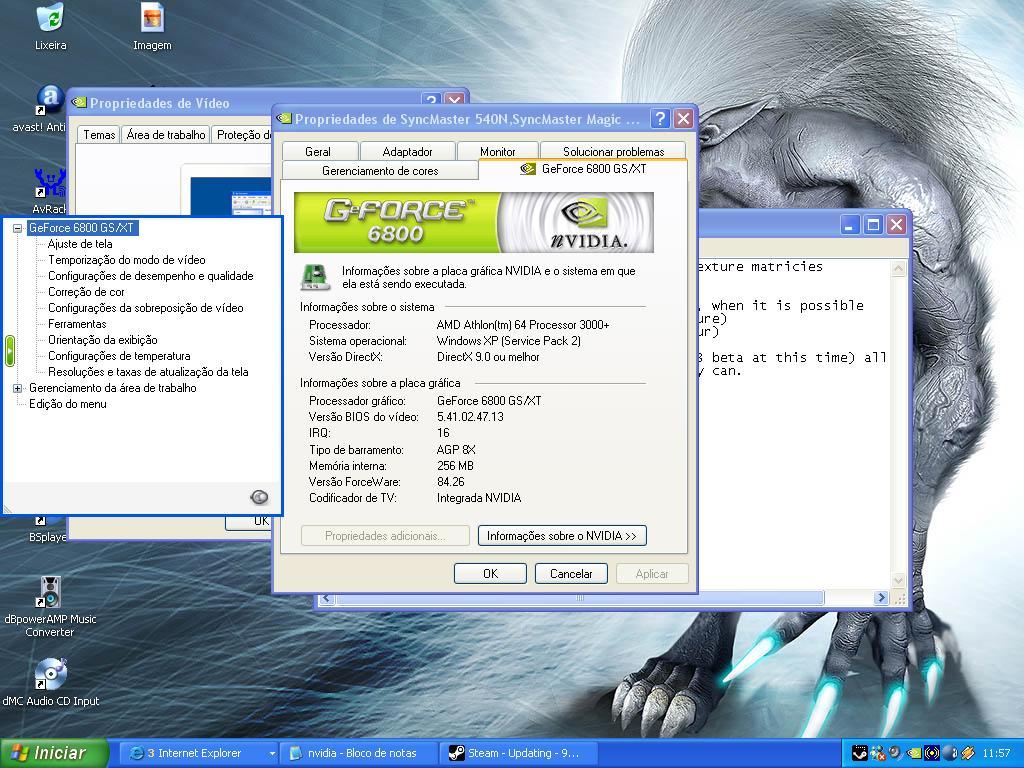Click the orange pencil tray icon
The height and width of the screenshot is (768, 1024).
point(968,753)
